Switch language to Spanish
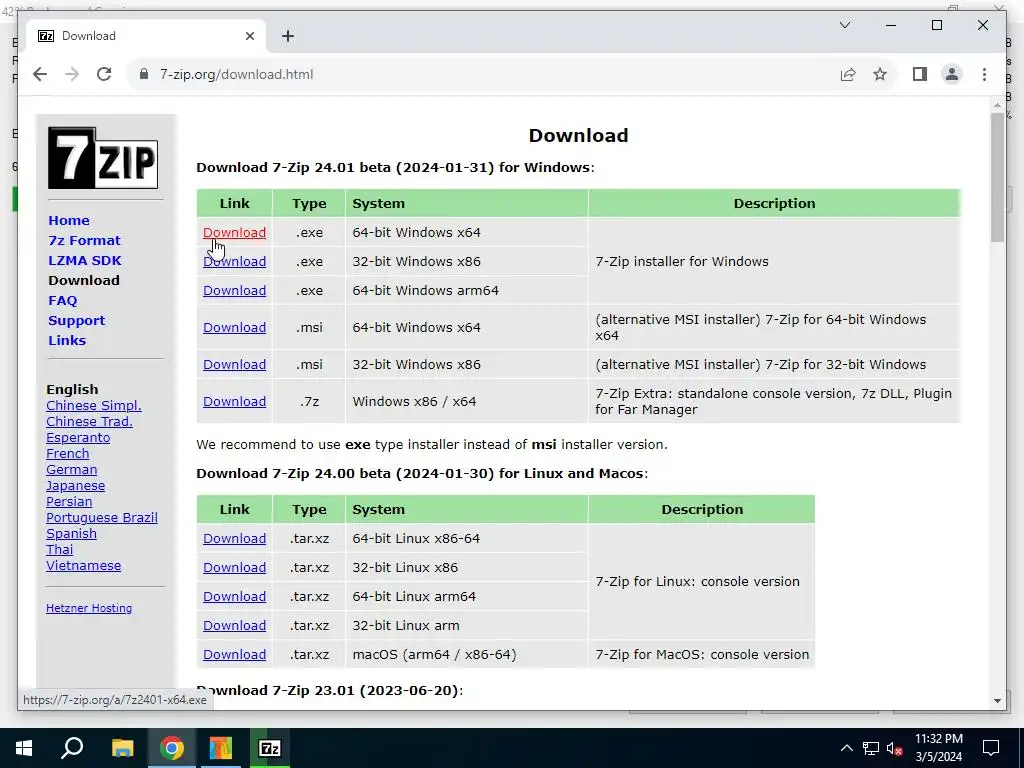The height and width of the screenshot is (768, 1024). click(71, 534)
